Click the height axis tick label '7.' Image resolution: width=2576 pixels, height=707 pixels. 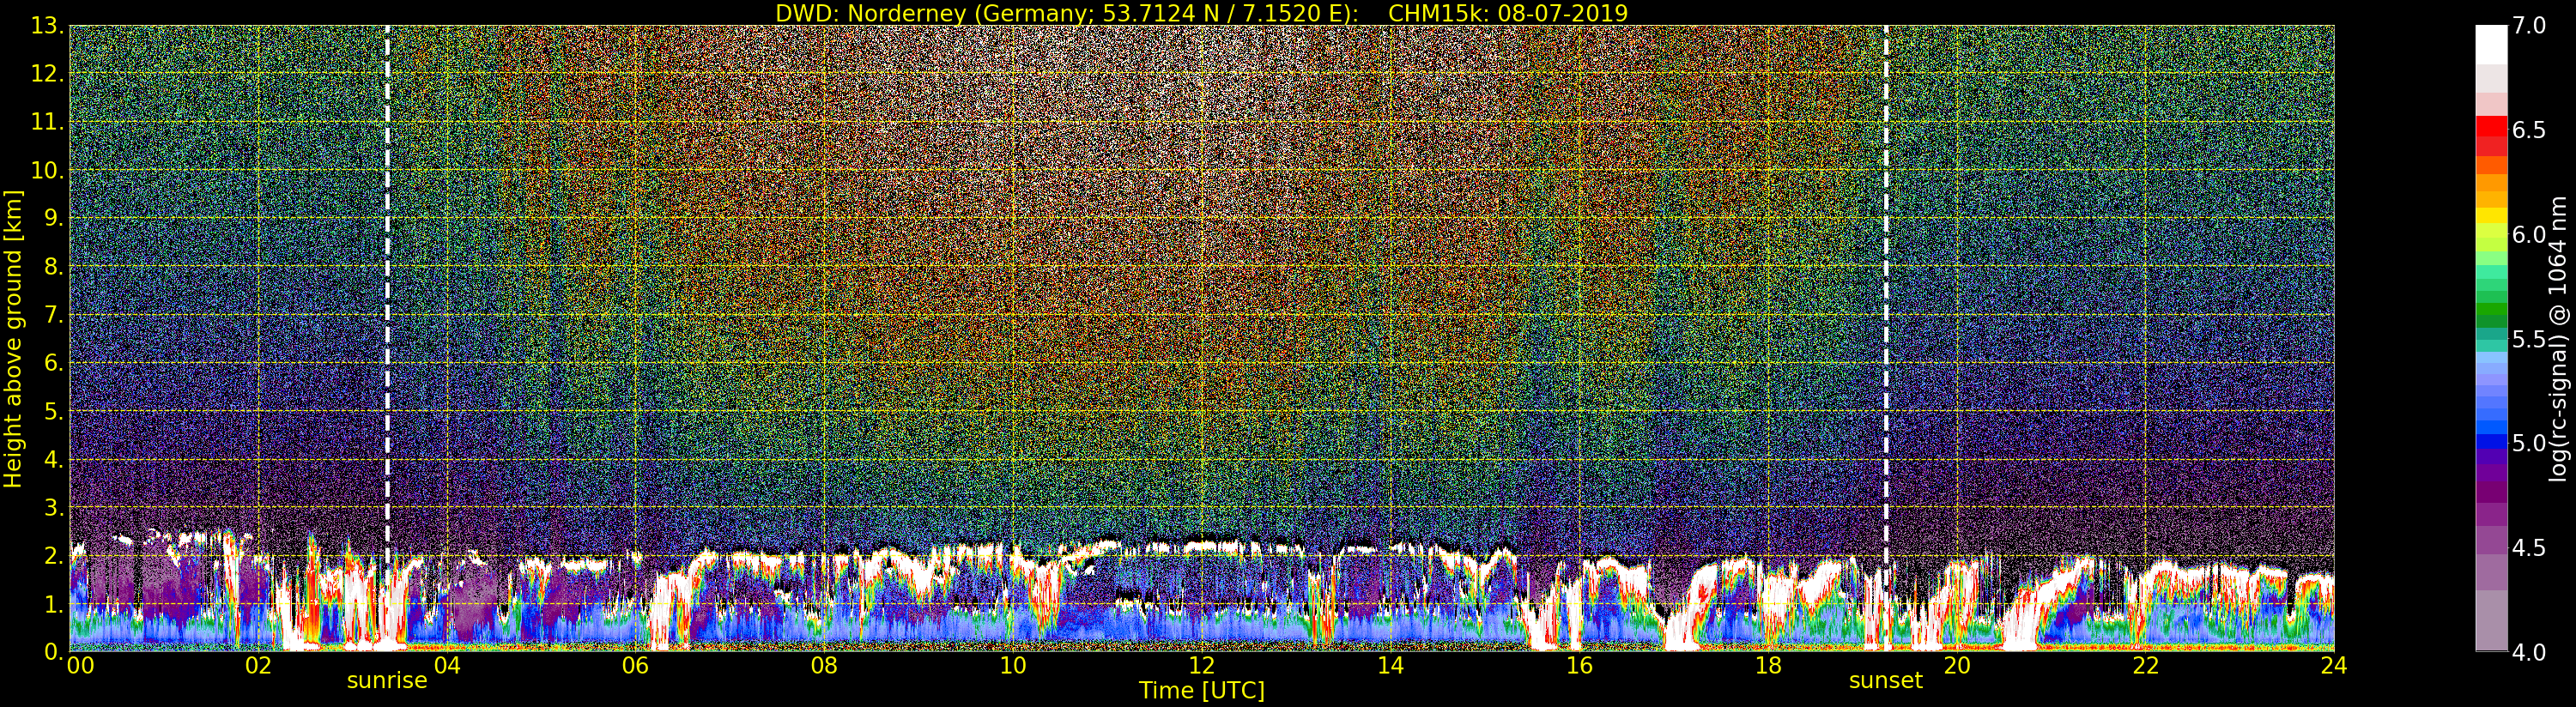click(53, 315)
